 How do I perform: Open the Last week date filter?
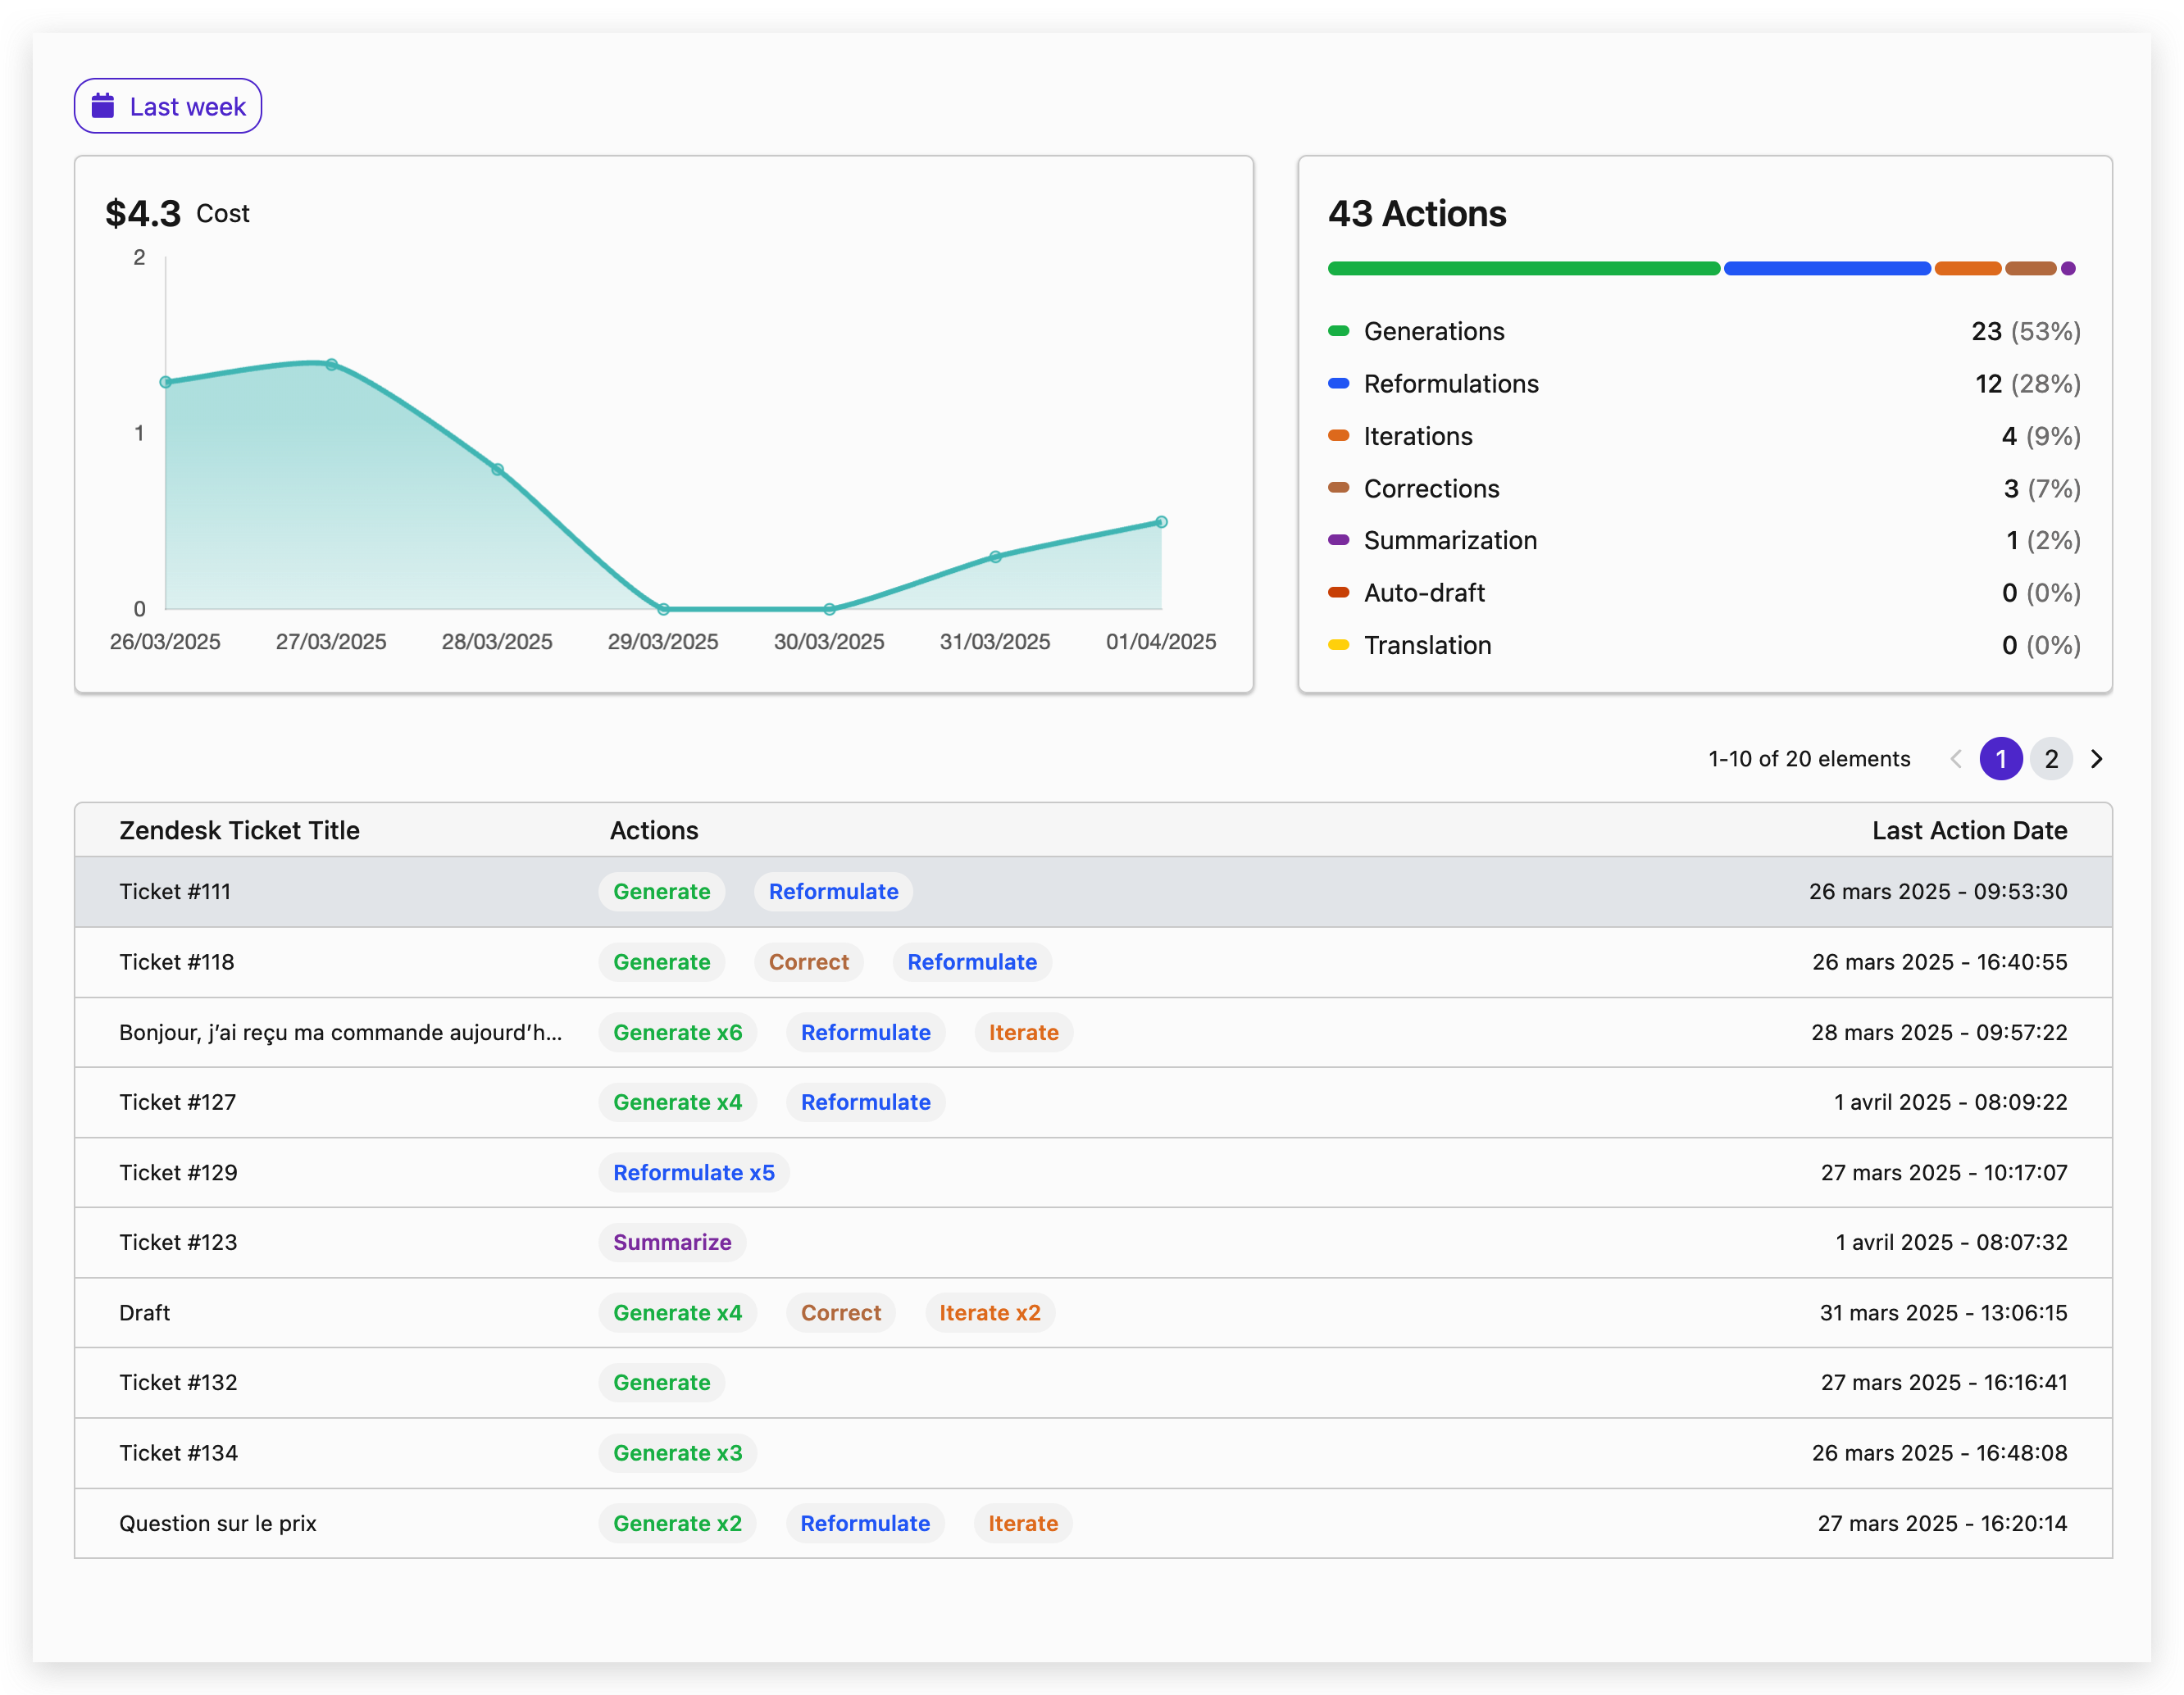tap(168, 106)
